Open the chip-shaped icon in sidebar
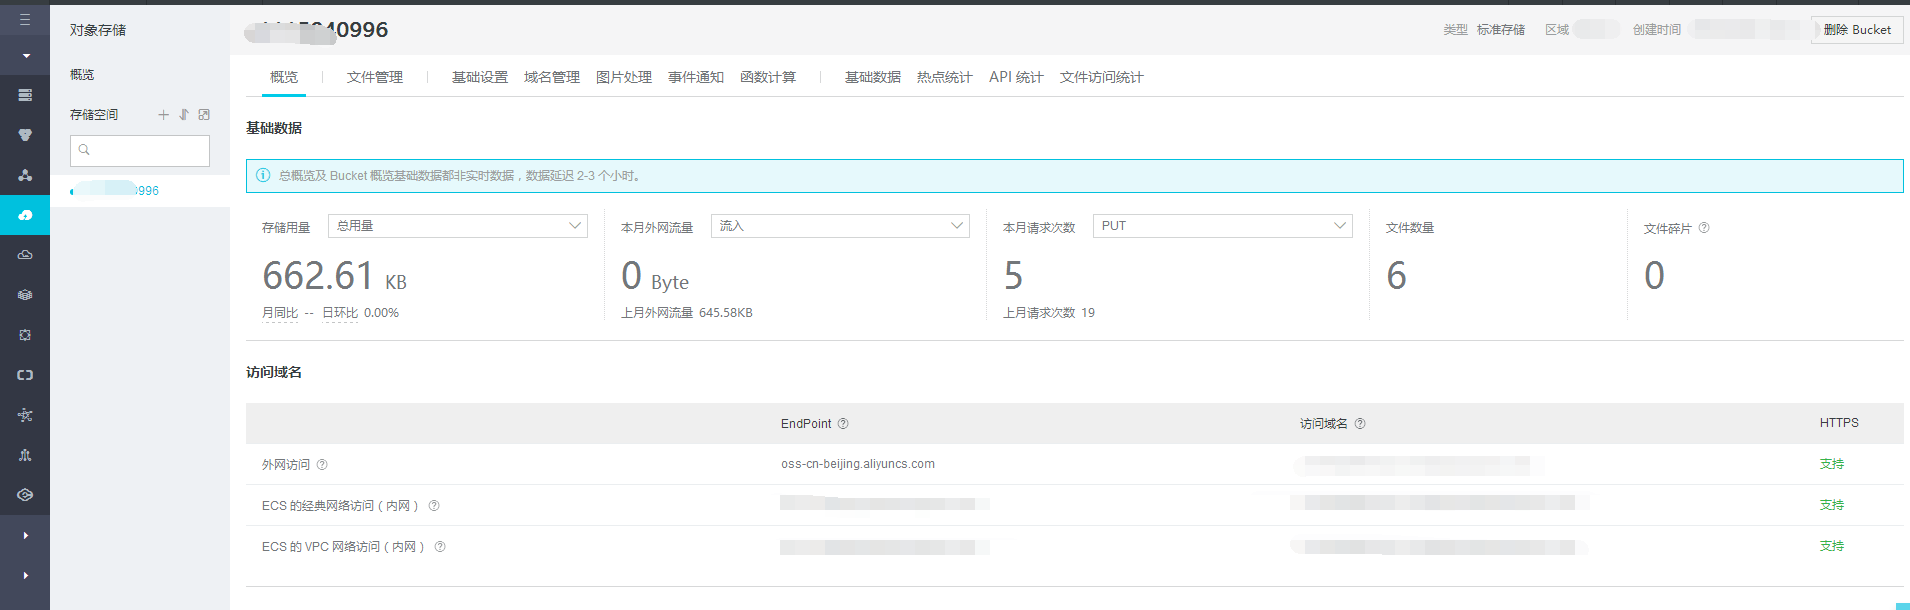 (x=25, y=335)
